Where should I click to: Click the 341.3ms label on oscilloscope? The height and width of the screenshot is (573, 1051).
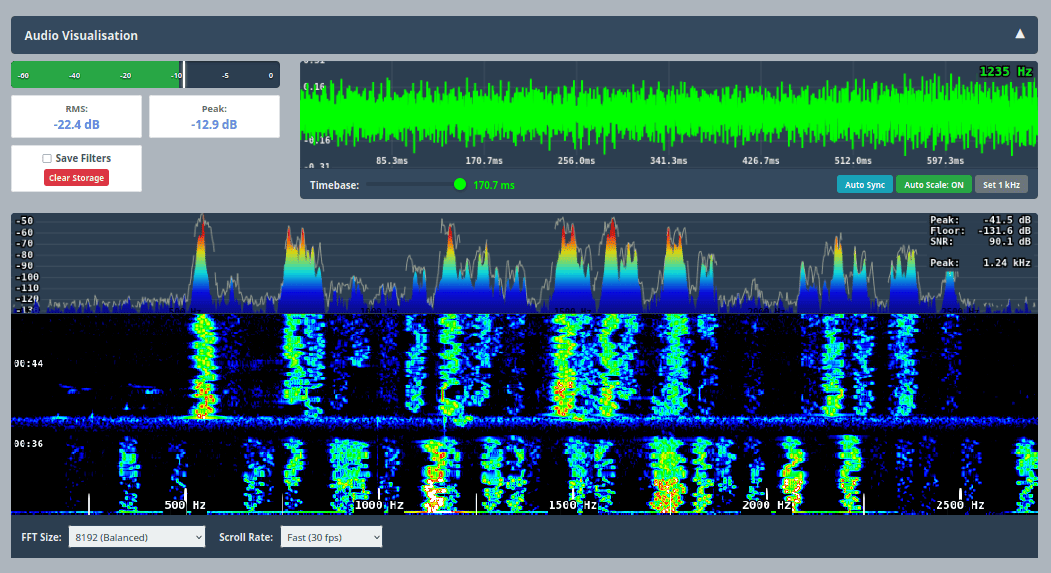[x=668, y=161]
